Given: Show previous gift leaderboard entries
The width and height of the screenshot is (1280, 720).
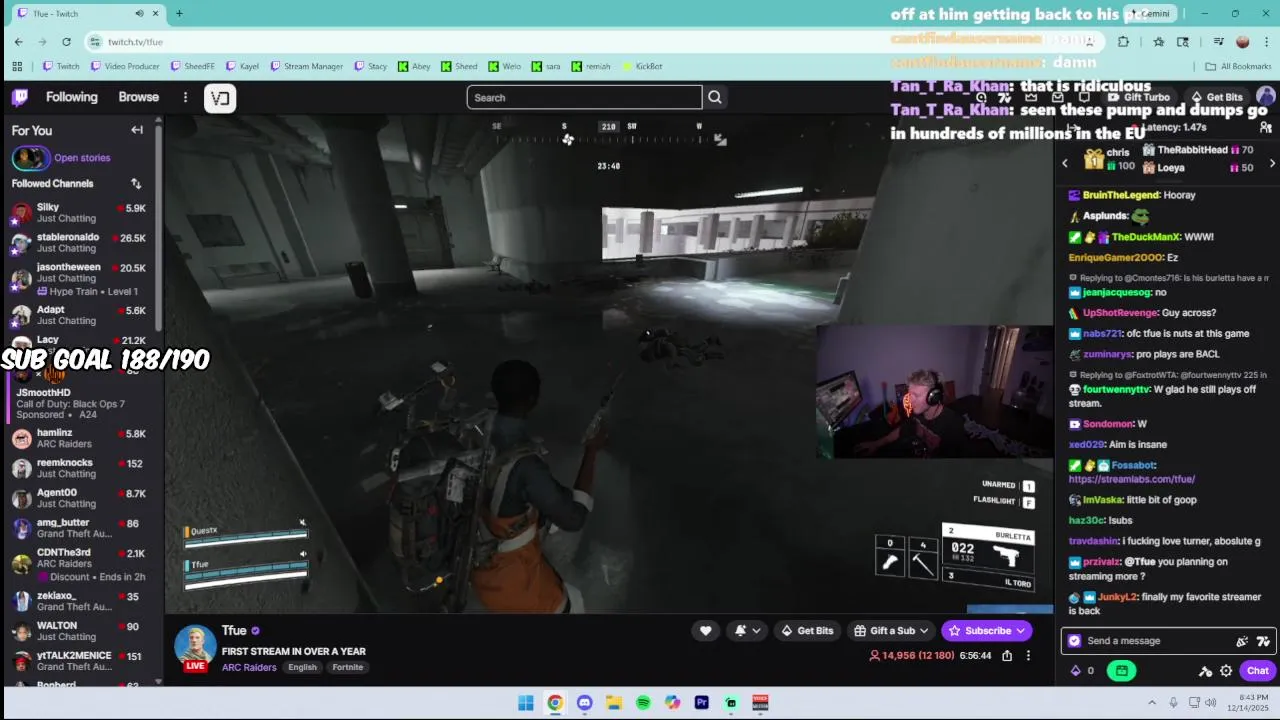Looking at the screenshot, I should [1065, 163].
